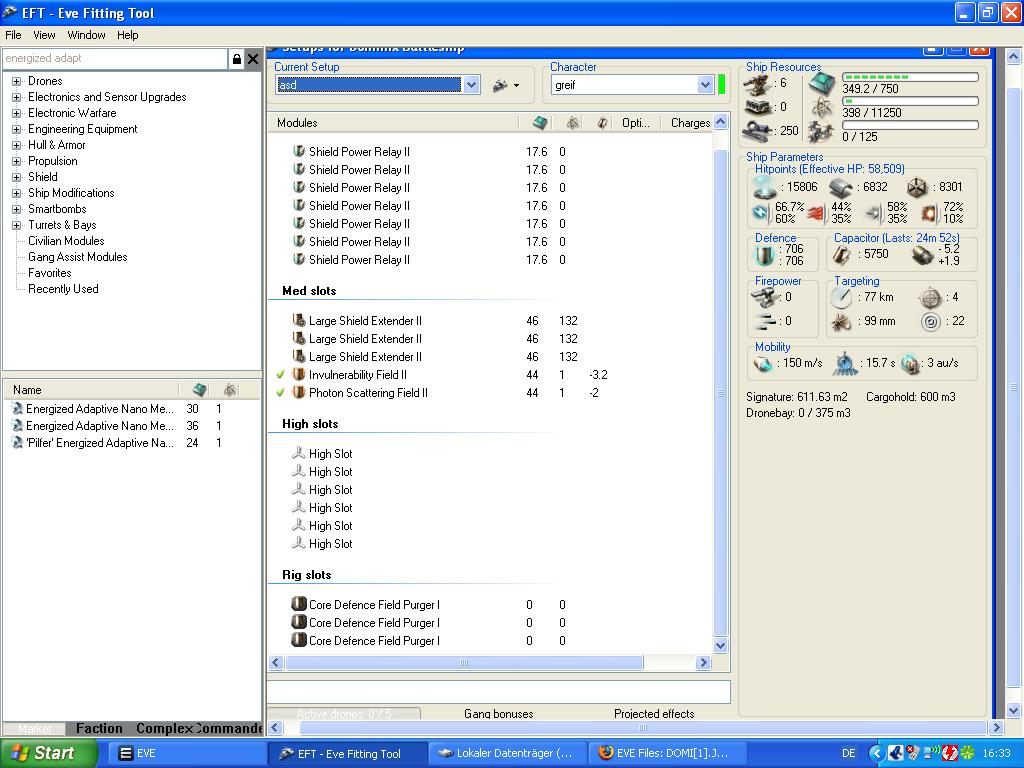Screen dimensions: 1024x768
Task: Open the Window menu
Action: (86, 35)
